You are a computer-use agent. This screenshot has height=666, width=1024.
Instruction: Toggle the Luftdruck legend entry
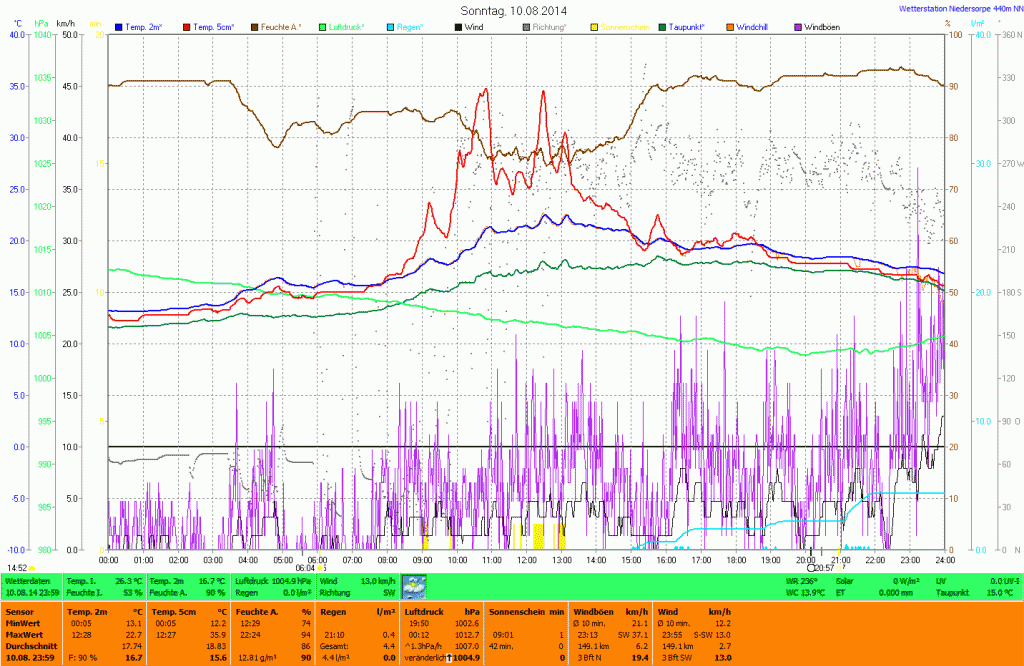click(345, 27)
